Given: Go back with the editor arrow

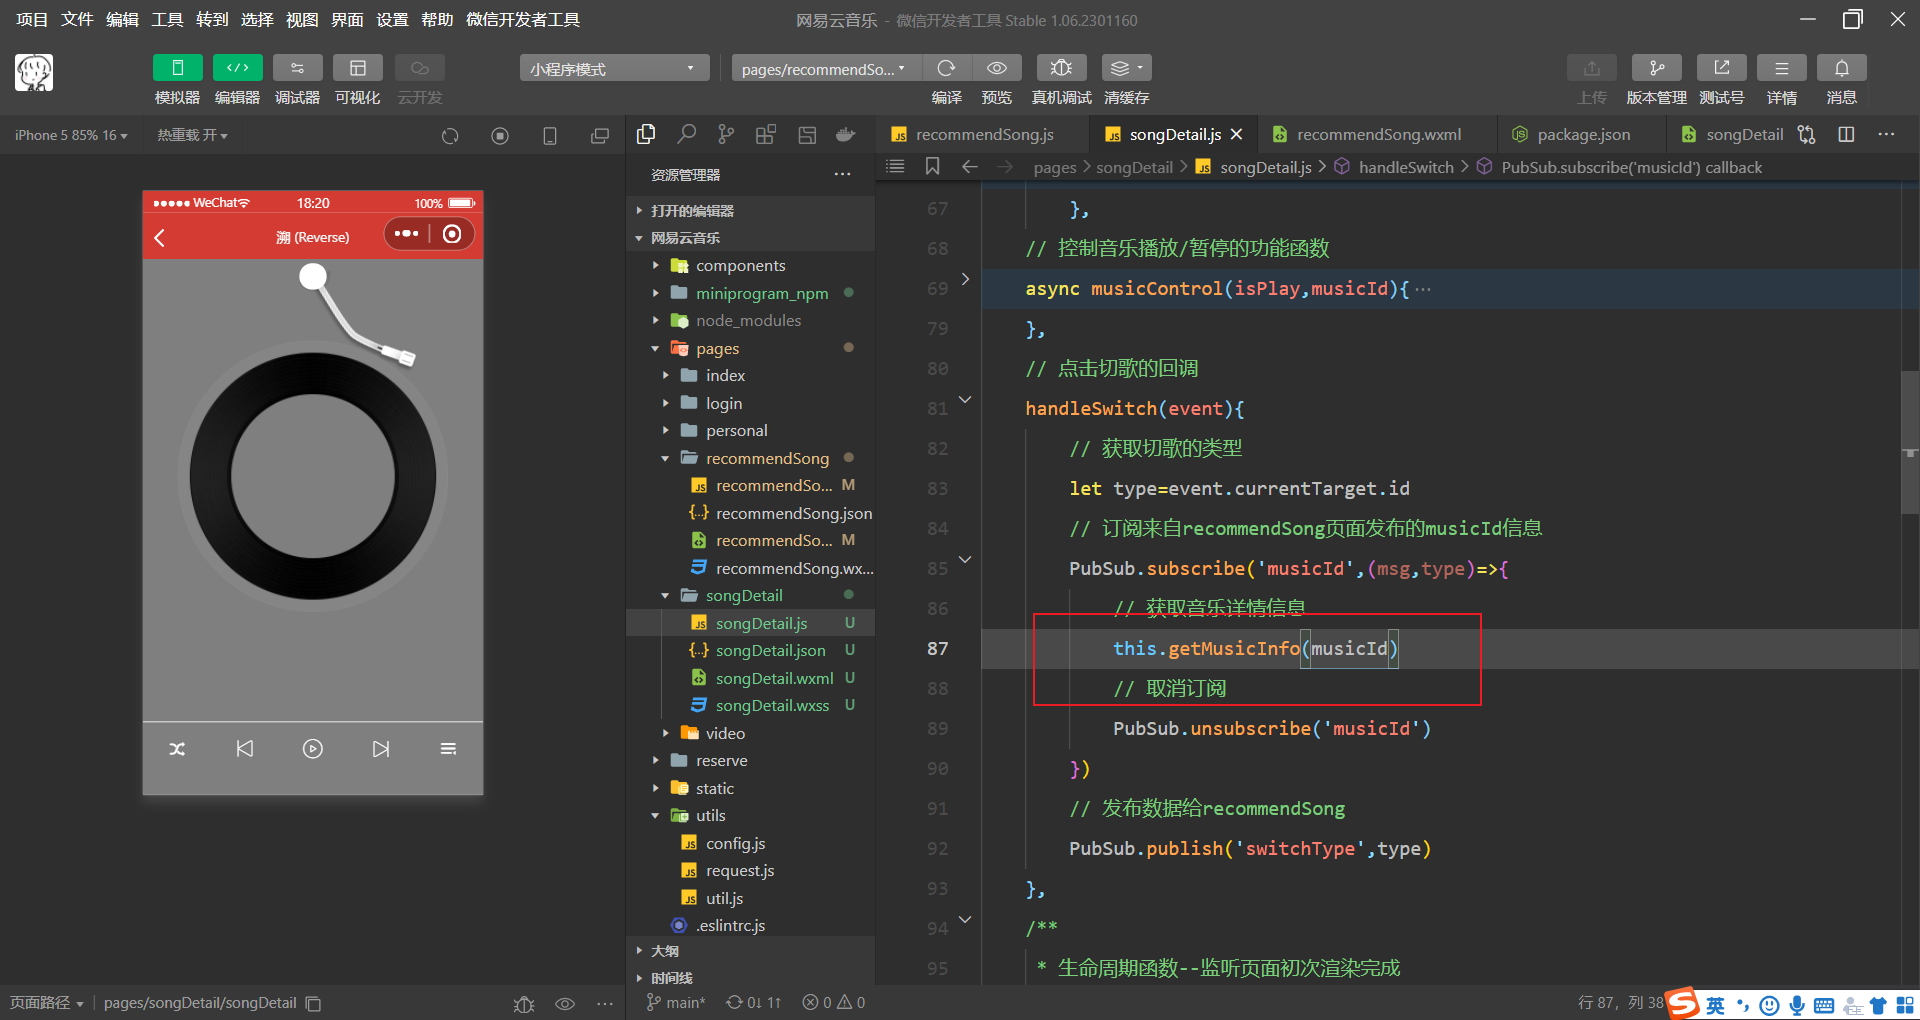Looking at the screenshot, I should pyautogui.click(x=969, y=166).
